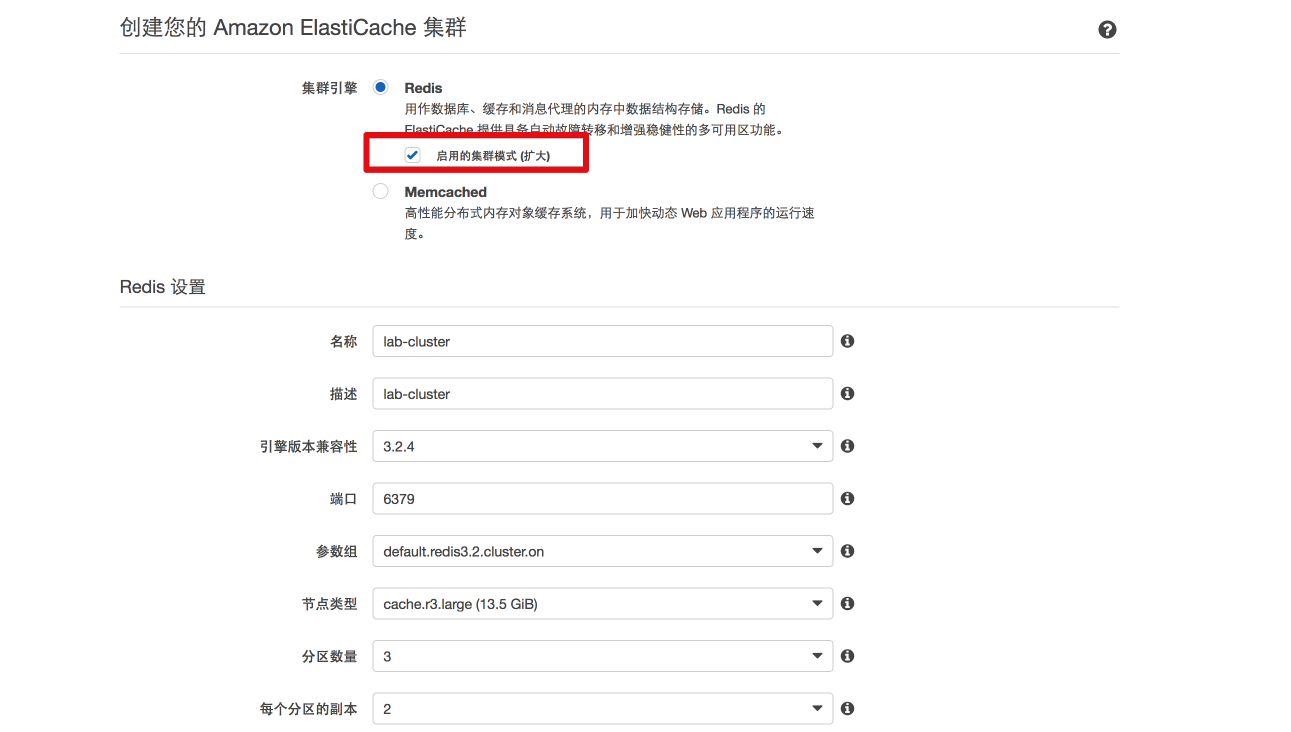Toggle the 启用的集群模式 (扩大) checkbox
Screen dimensions: 1291x732
(x=412, y=155)
